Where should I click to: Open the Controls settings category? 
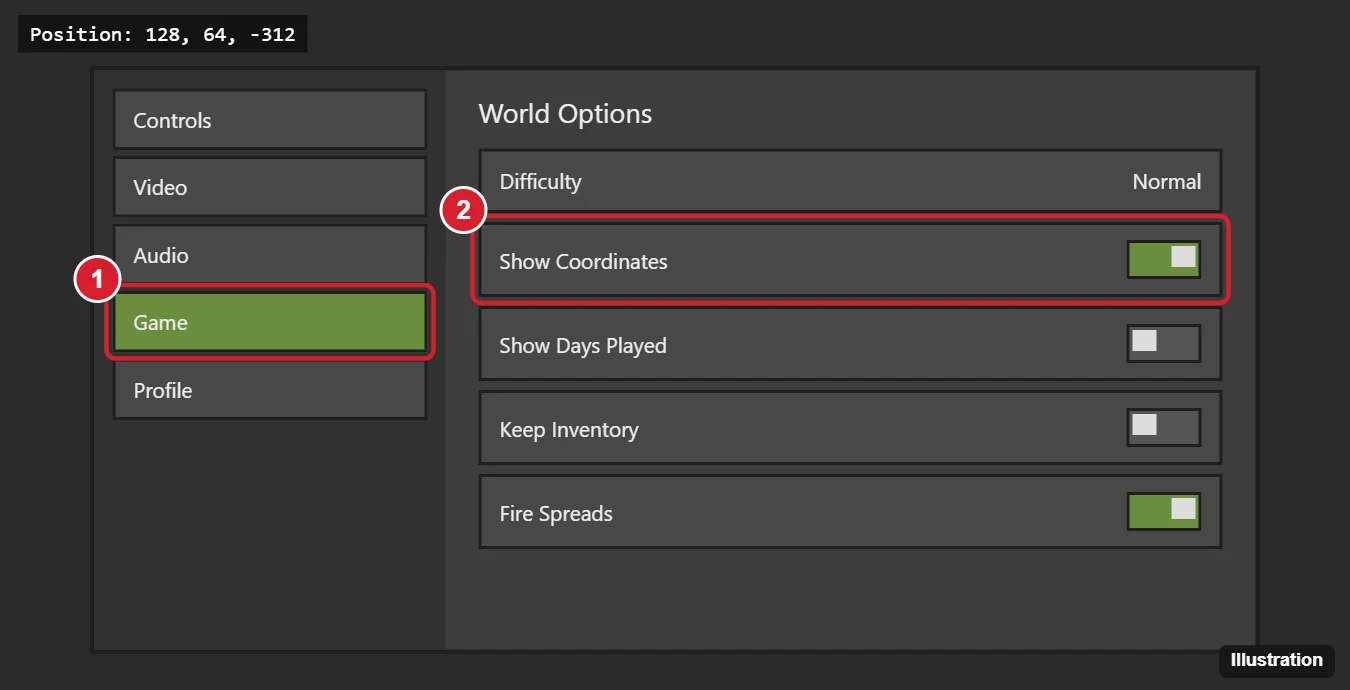[270, 120]
